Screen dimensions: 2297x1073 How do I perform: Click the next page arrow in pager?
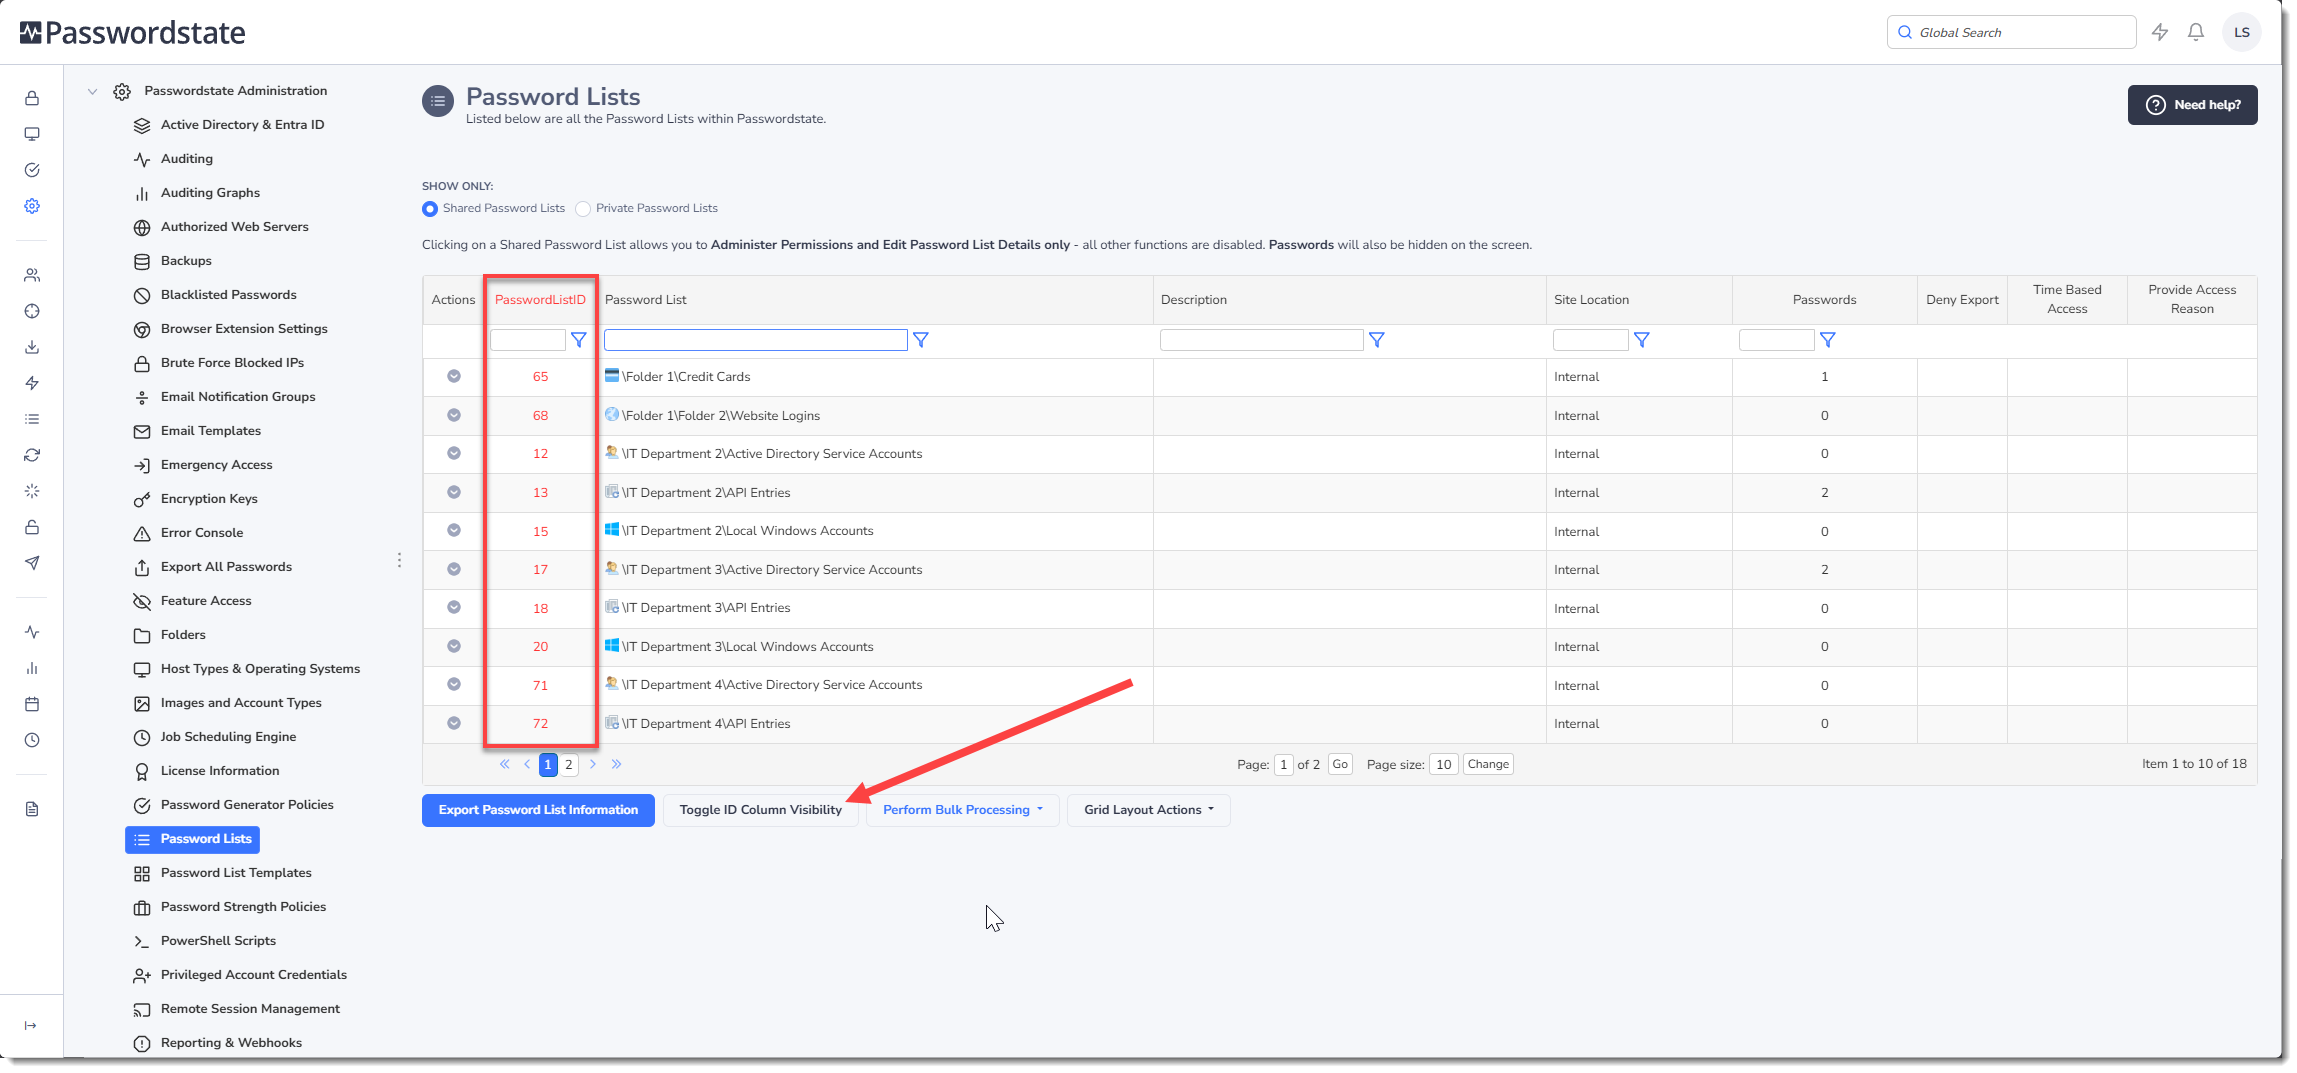593,764
